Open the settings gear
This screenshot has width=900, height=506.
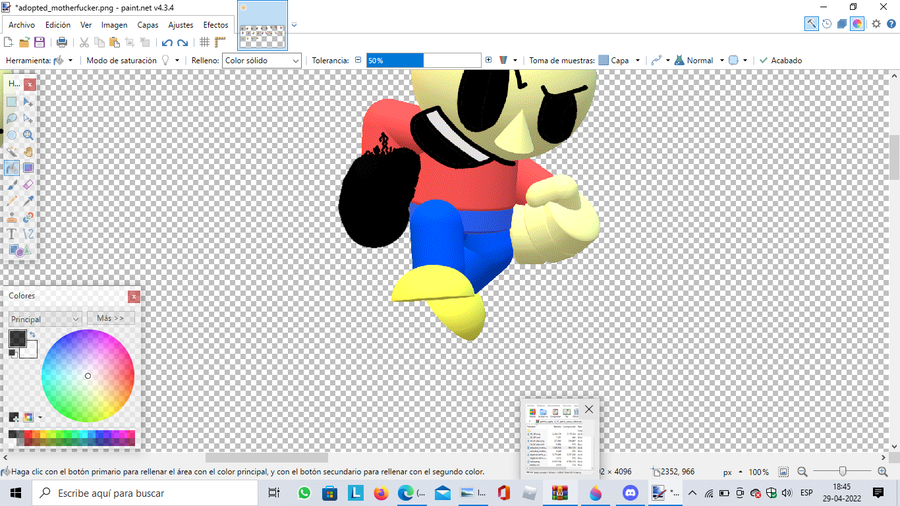tap(876, 24)
